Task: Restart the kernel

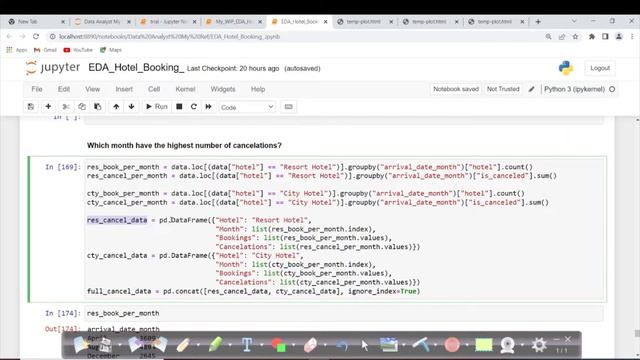Action: click(x=193, y=107)
